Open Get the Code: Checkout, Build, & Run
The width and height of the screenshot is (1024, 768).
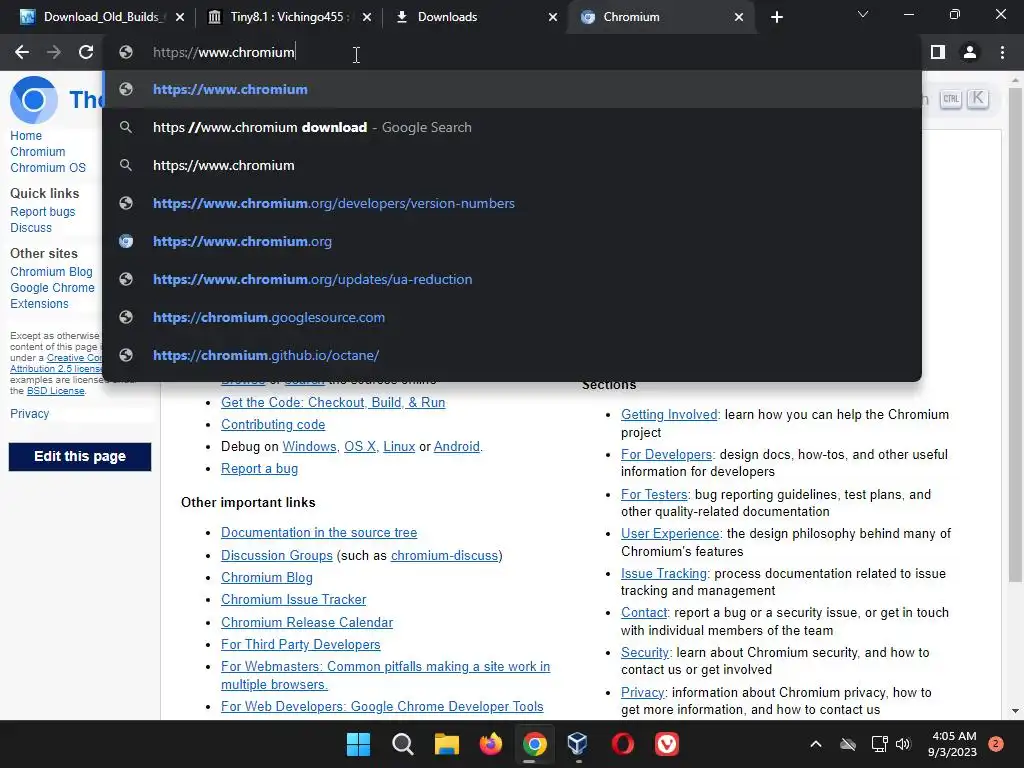(x=333, y=402)
